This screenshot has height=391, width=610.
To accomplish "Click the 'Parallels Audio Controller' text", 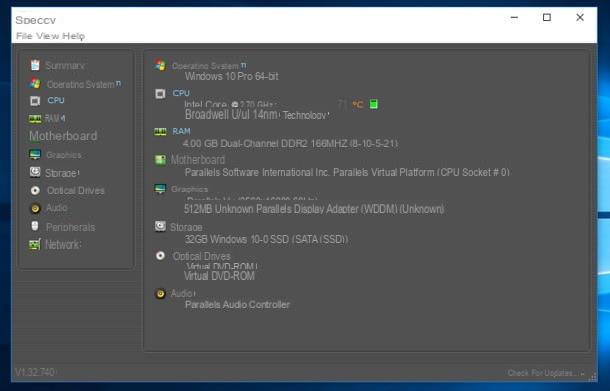I will click(237, 304).
